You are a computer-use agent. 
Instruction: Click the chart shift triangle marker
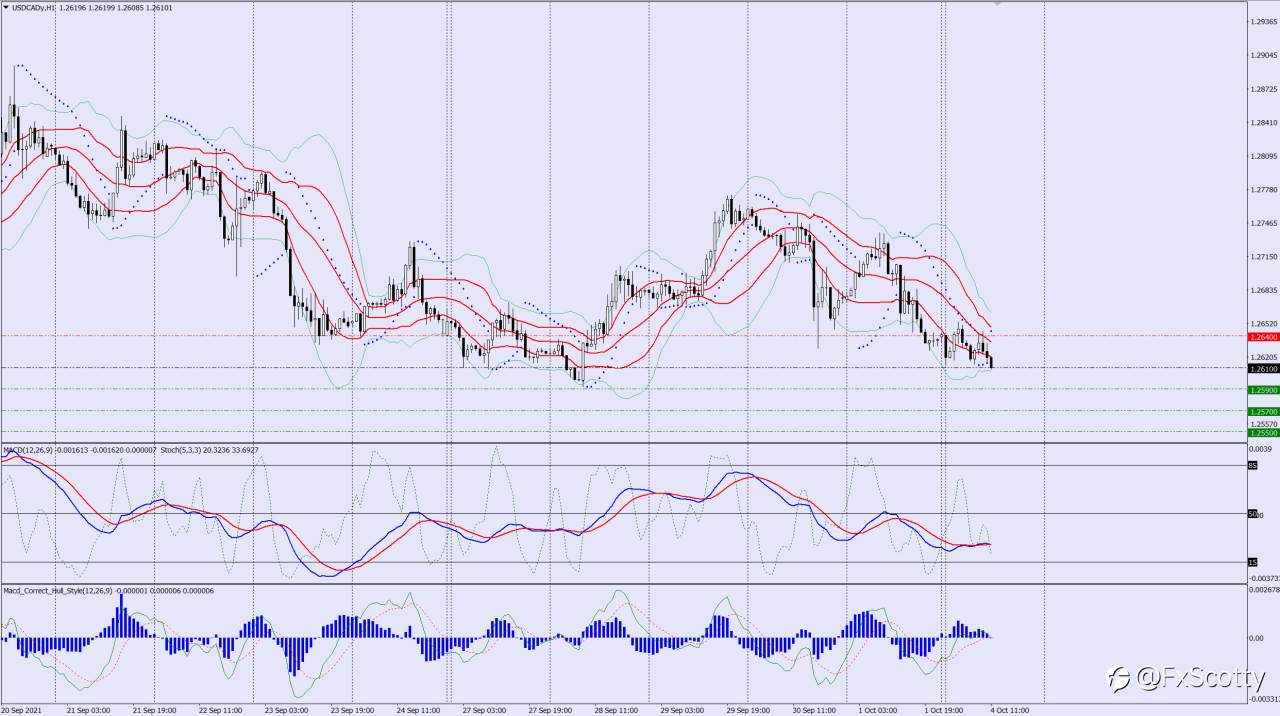tap(997, 4)
